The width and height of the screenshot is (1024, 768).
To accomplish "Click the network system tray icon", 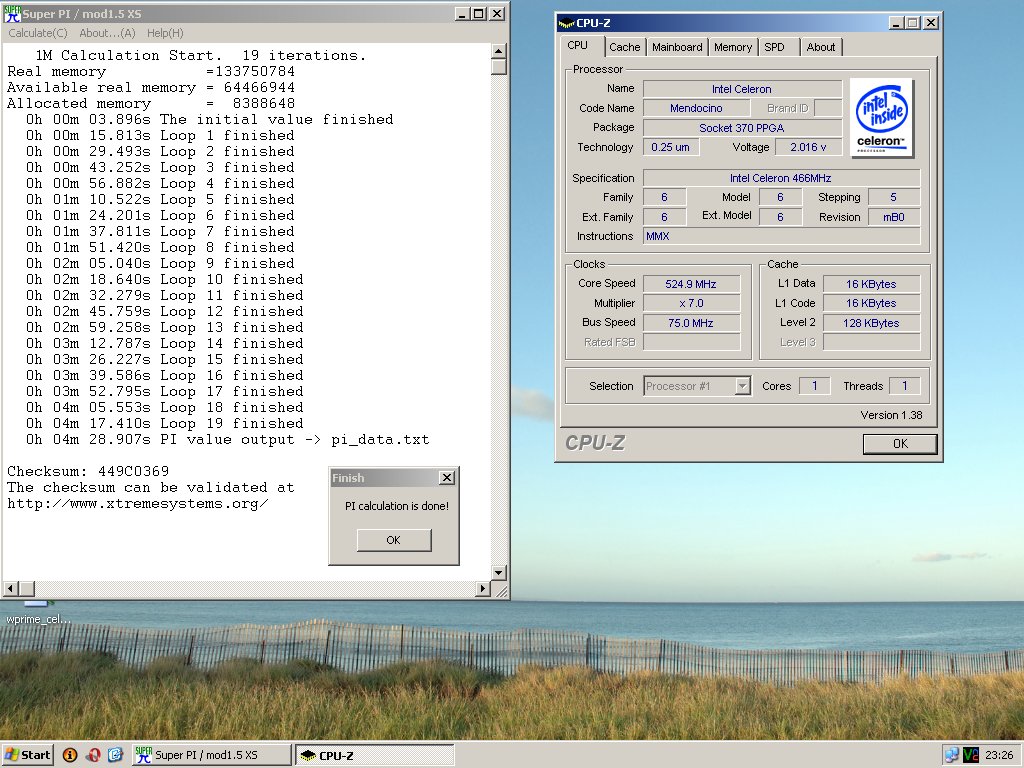I will click(x=952, y=755).
